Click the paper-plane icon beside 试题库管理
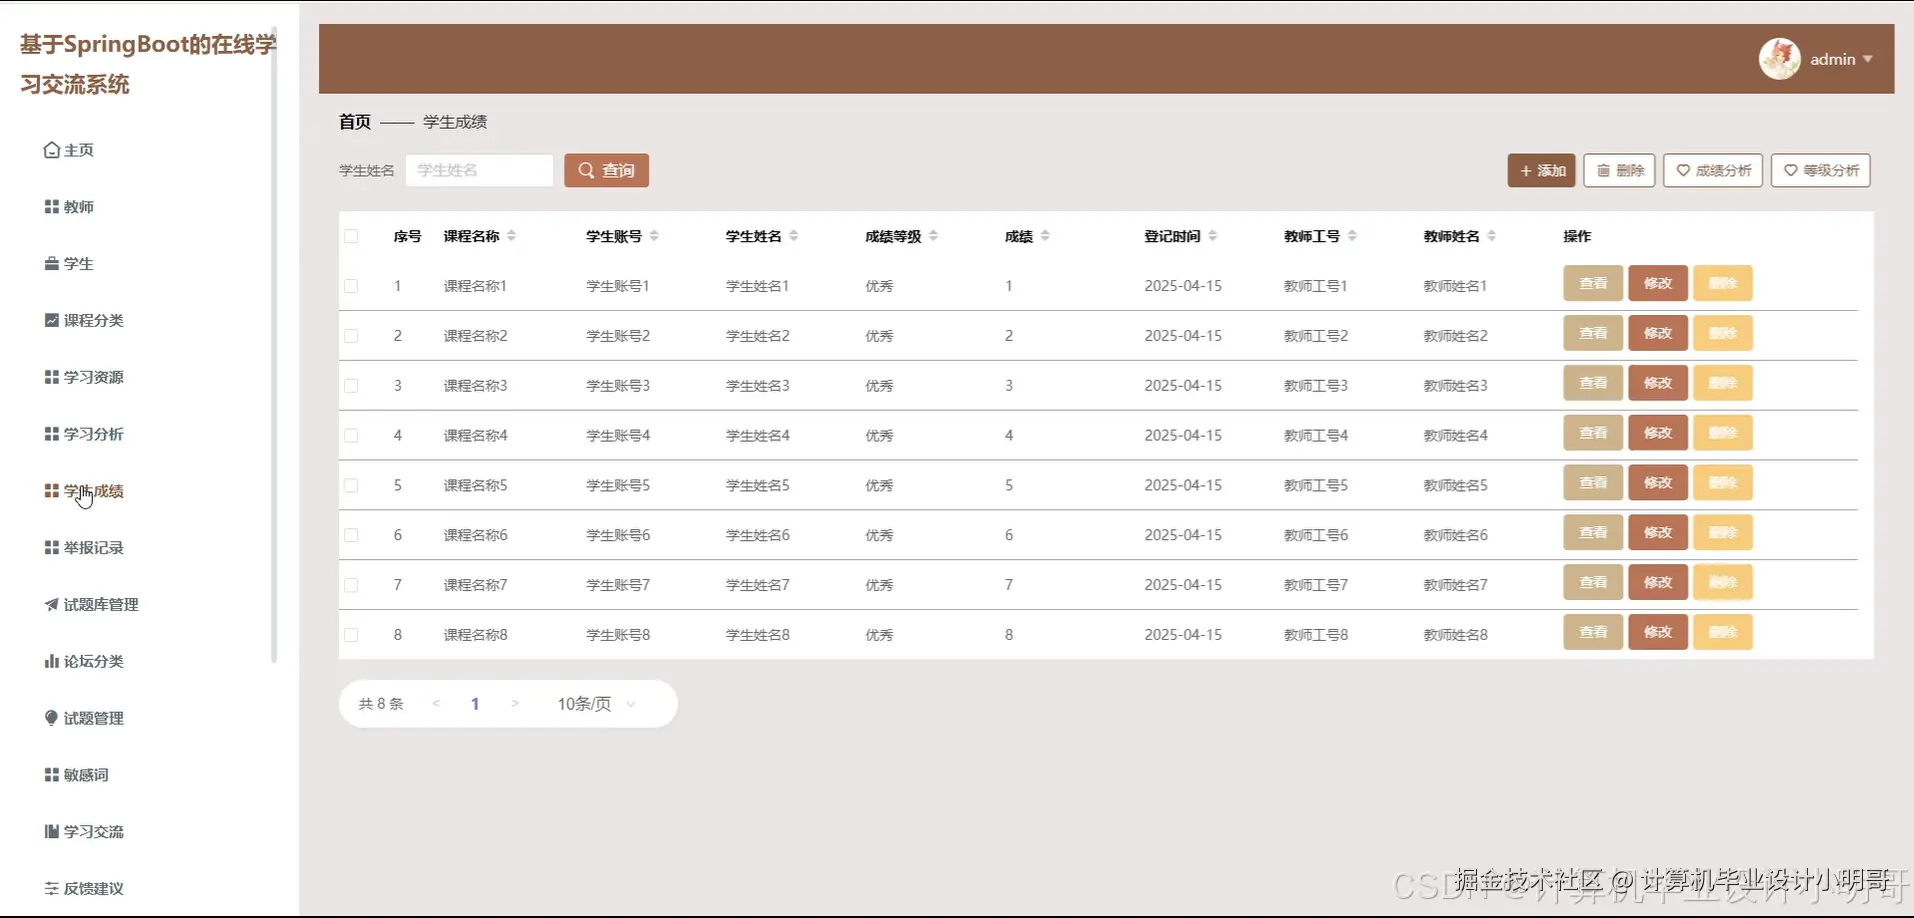Screen dimensions: 1914x918 coord(51,604)
